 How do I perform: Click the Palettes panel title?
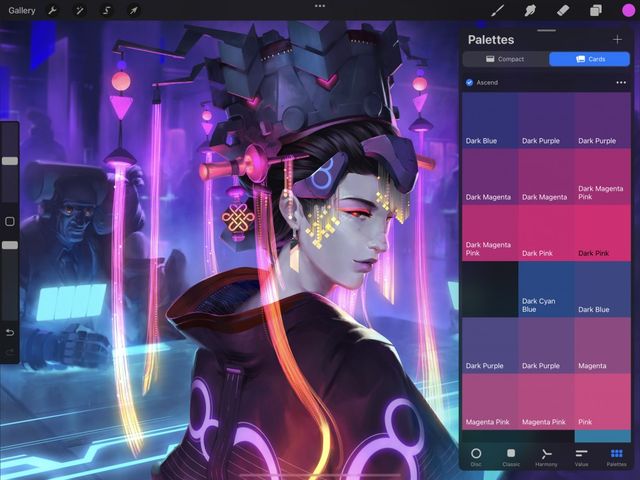pos(491,40)
